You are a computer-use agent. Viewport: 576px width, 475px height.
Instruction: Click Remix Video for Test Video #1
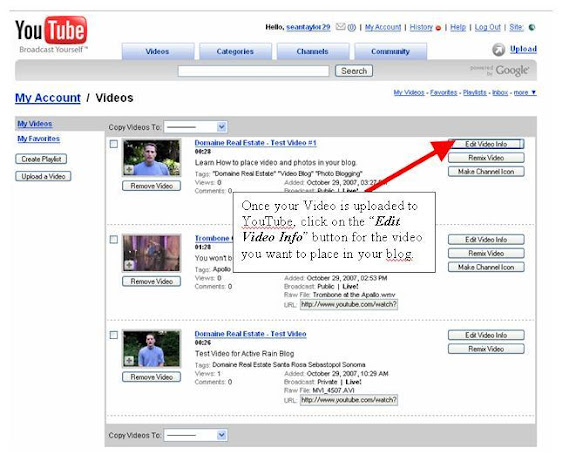tap(486, 158)
